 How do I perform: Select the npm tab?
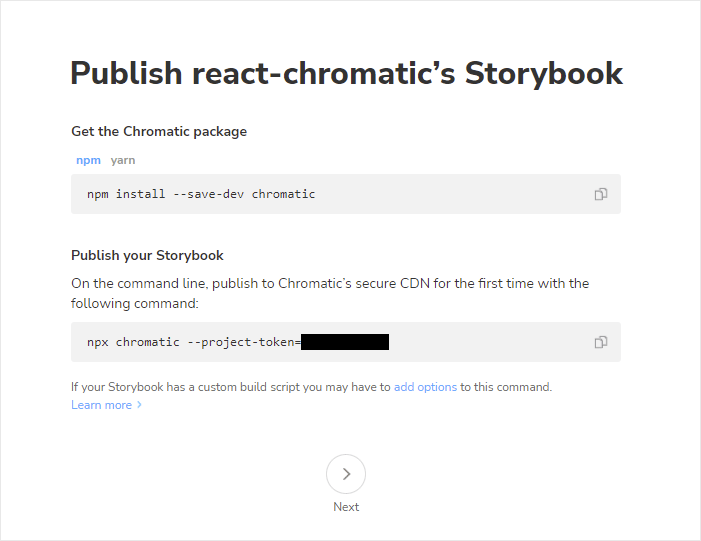click(88, 160)
